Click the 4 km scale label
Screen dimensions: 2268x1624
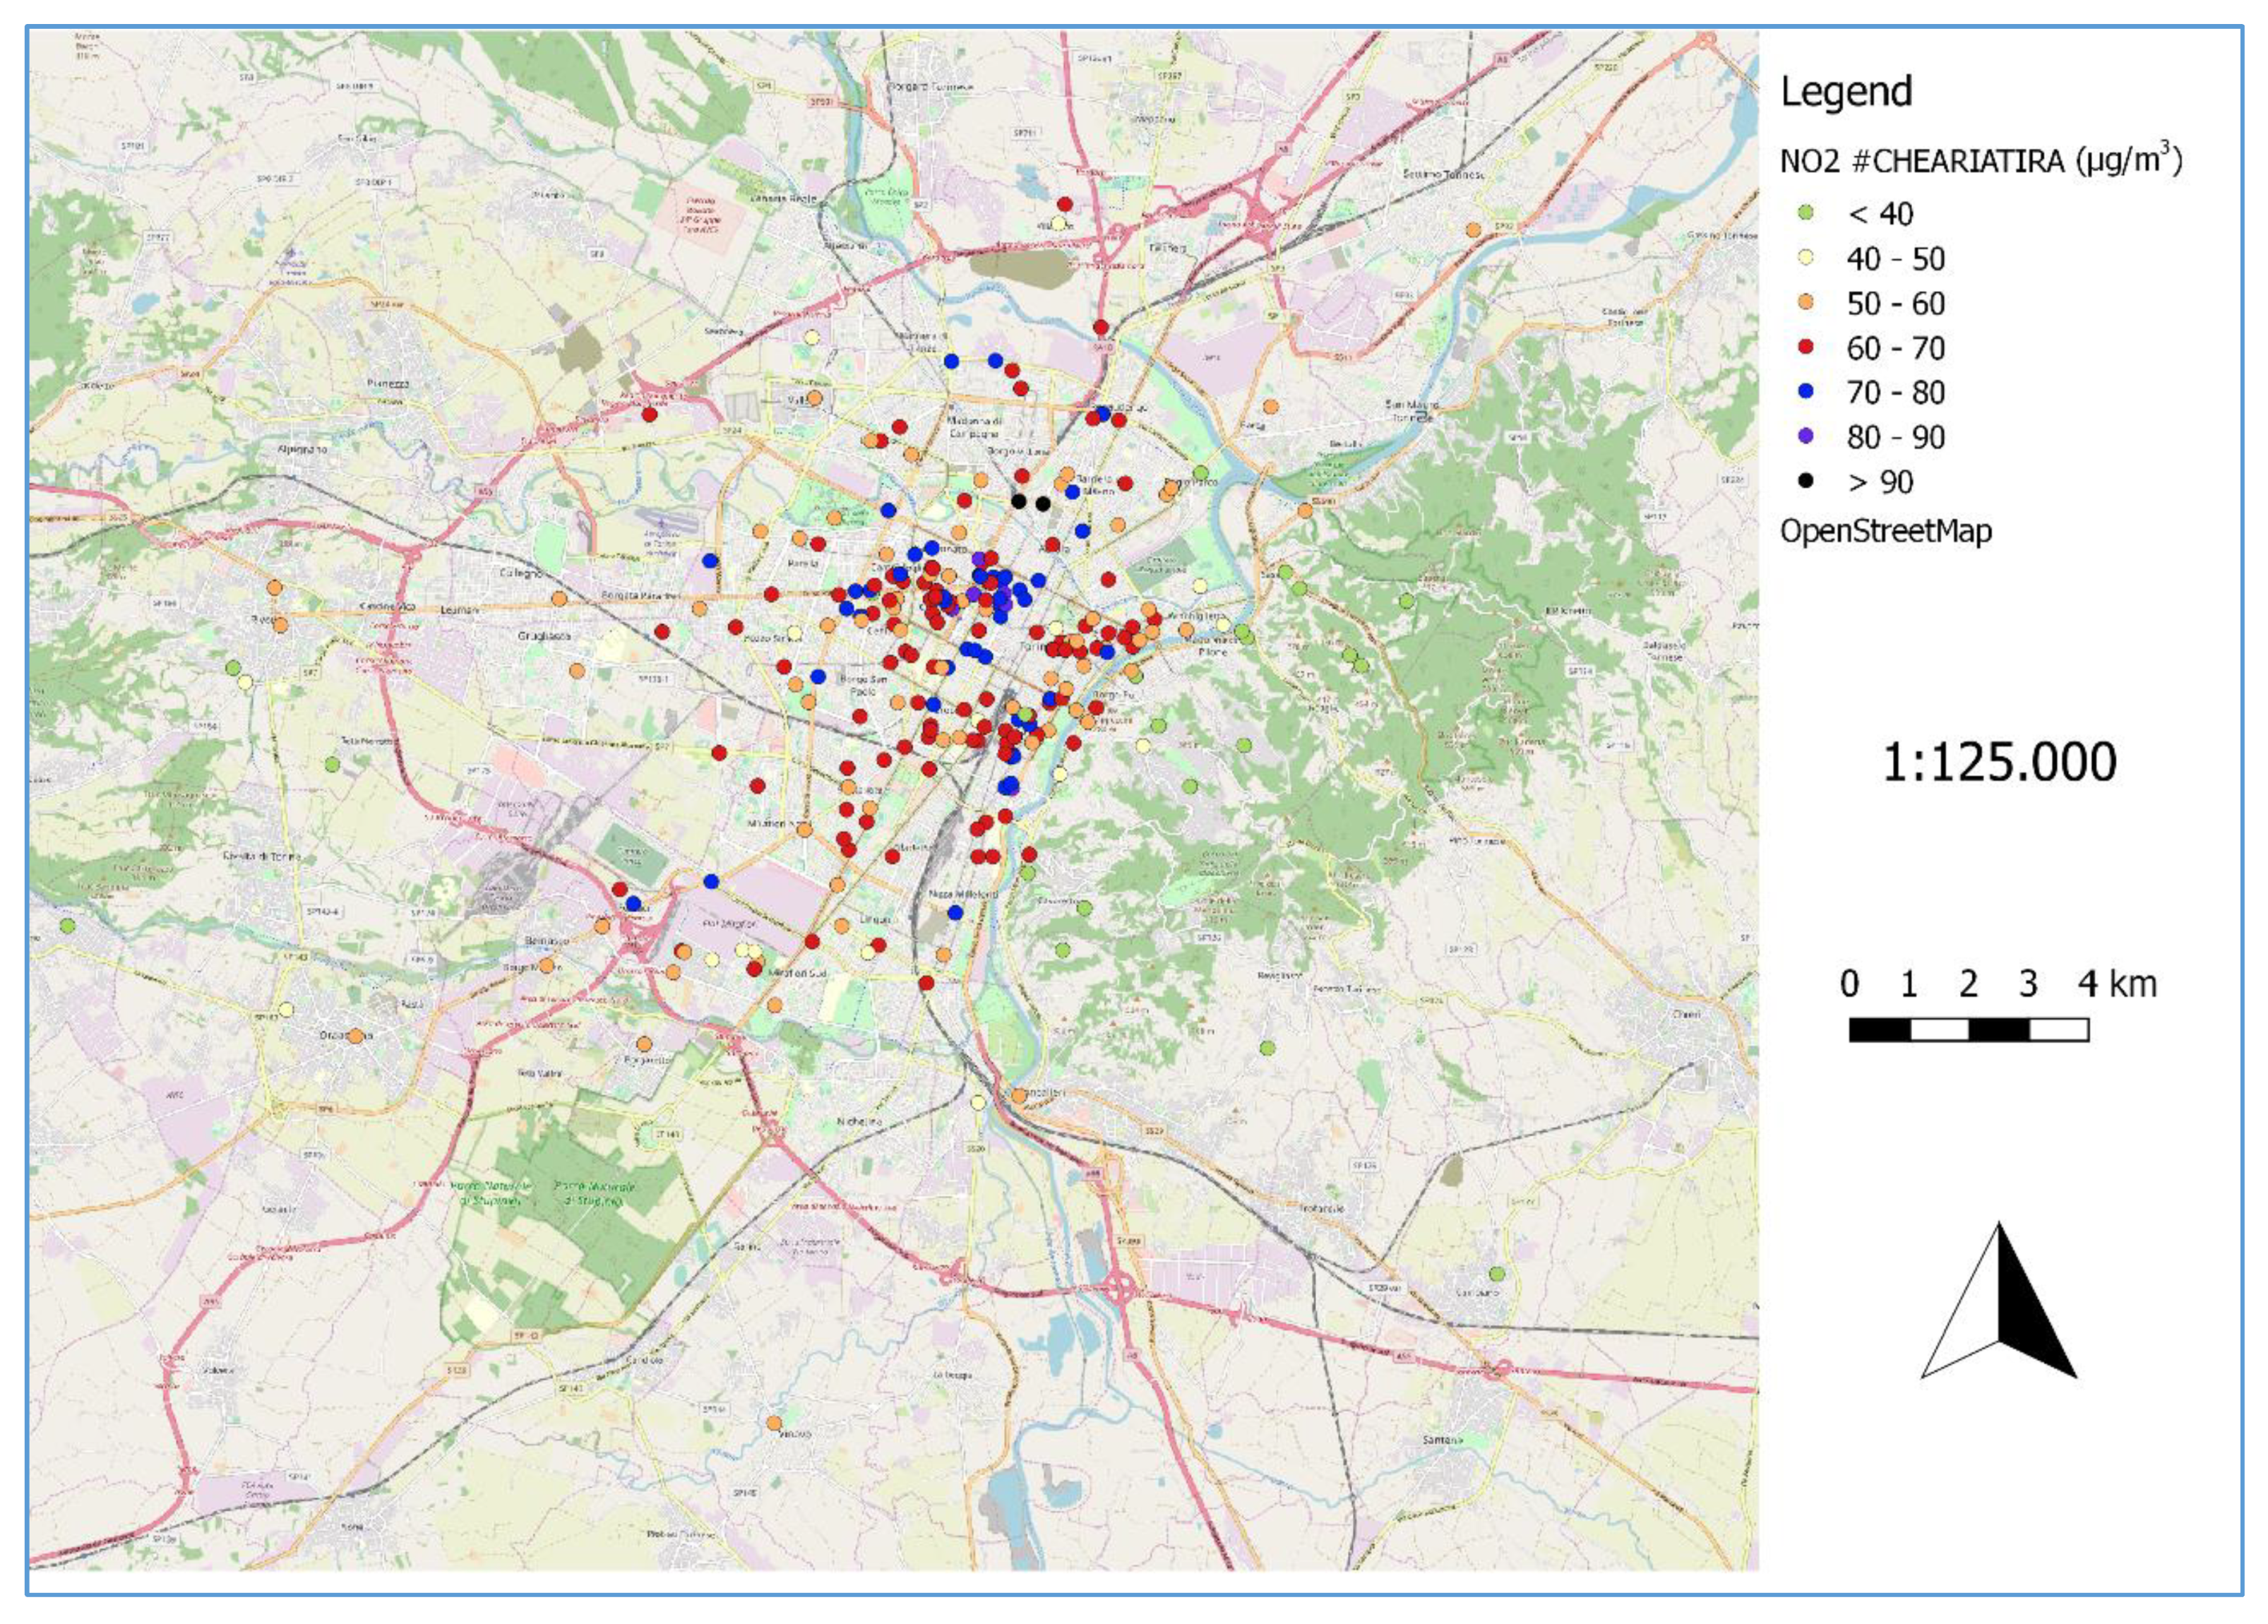click(x=2118, y=984)
